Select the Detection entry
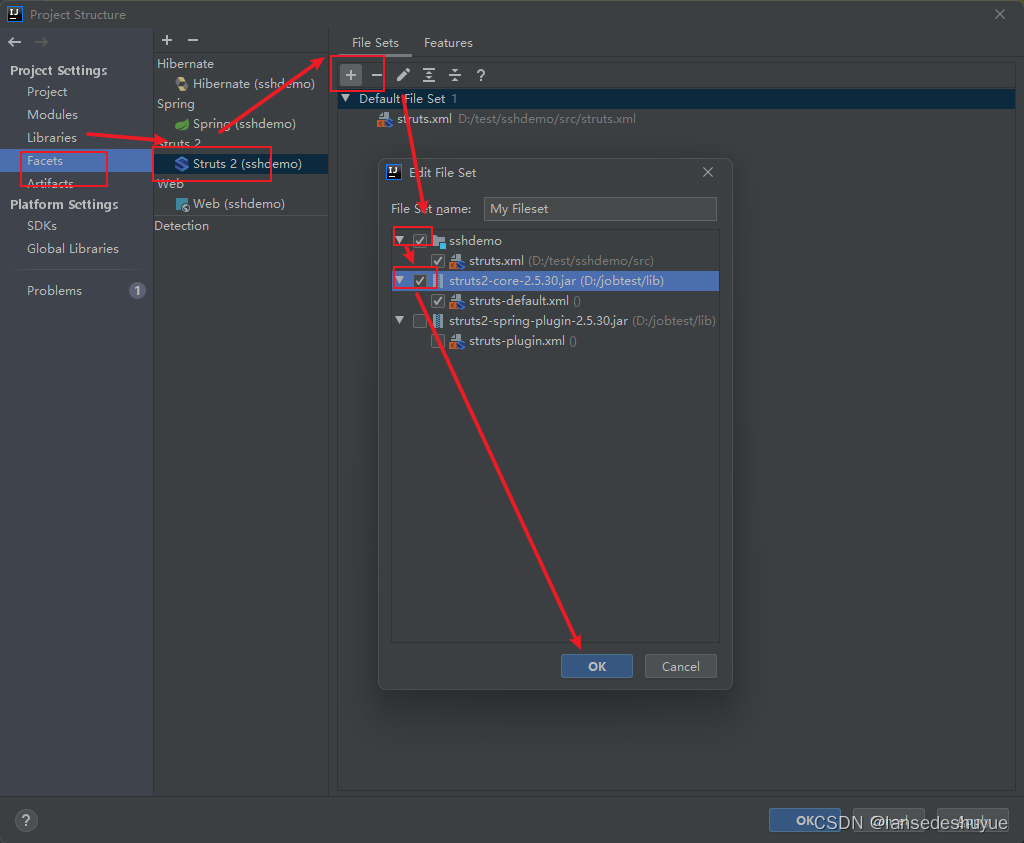 click(182, 226)
